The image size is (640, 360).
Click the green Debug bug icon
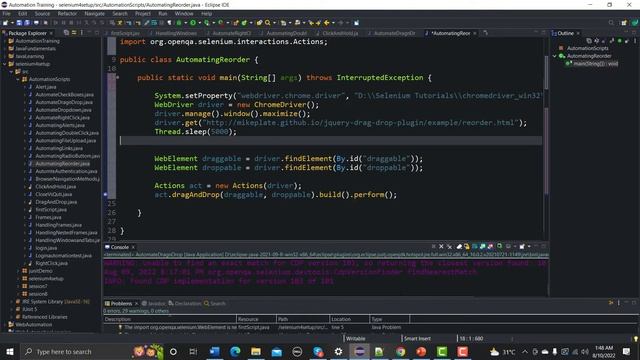[x=179, y=23]
